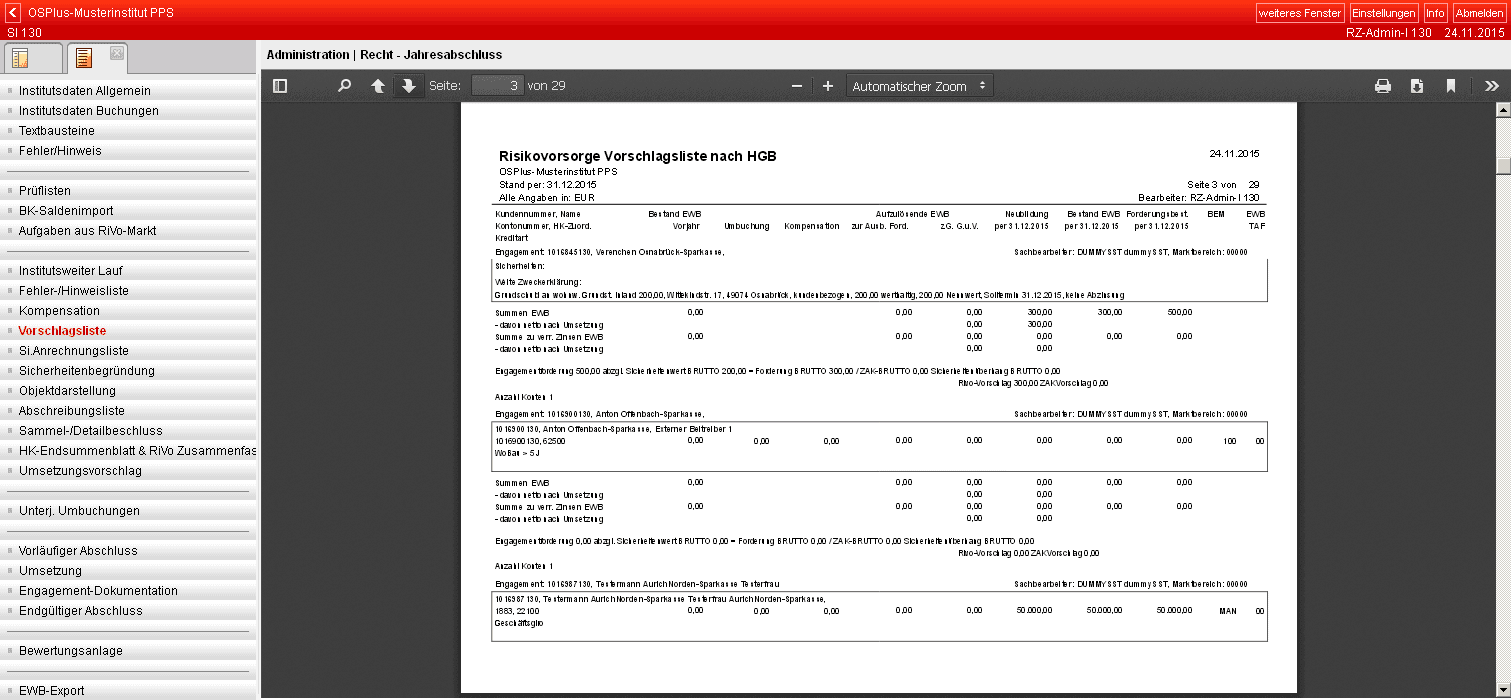Click the PDF vertical scrollbar thumb

coord(1503,165)
